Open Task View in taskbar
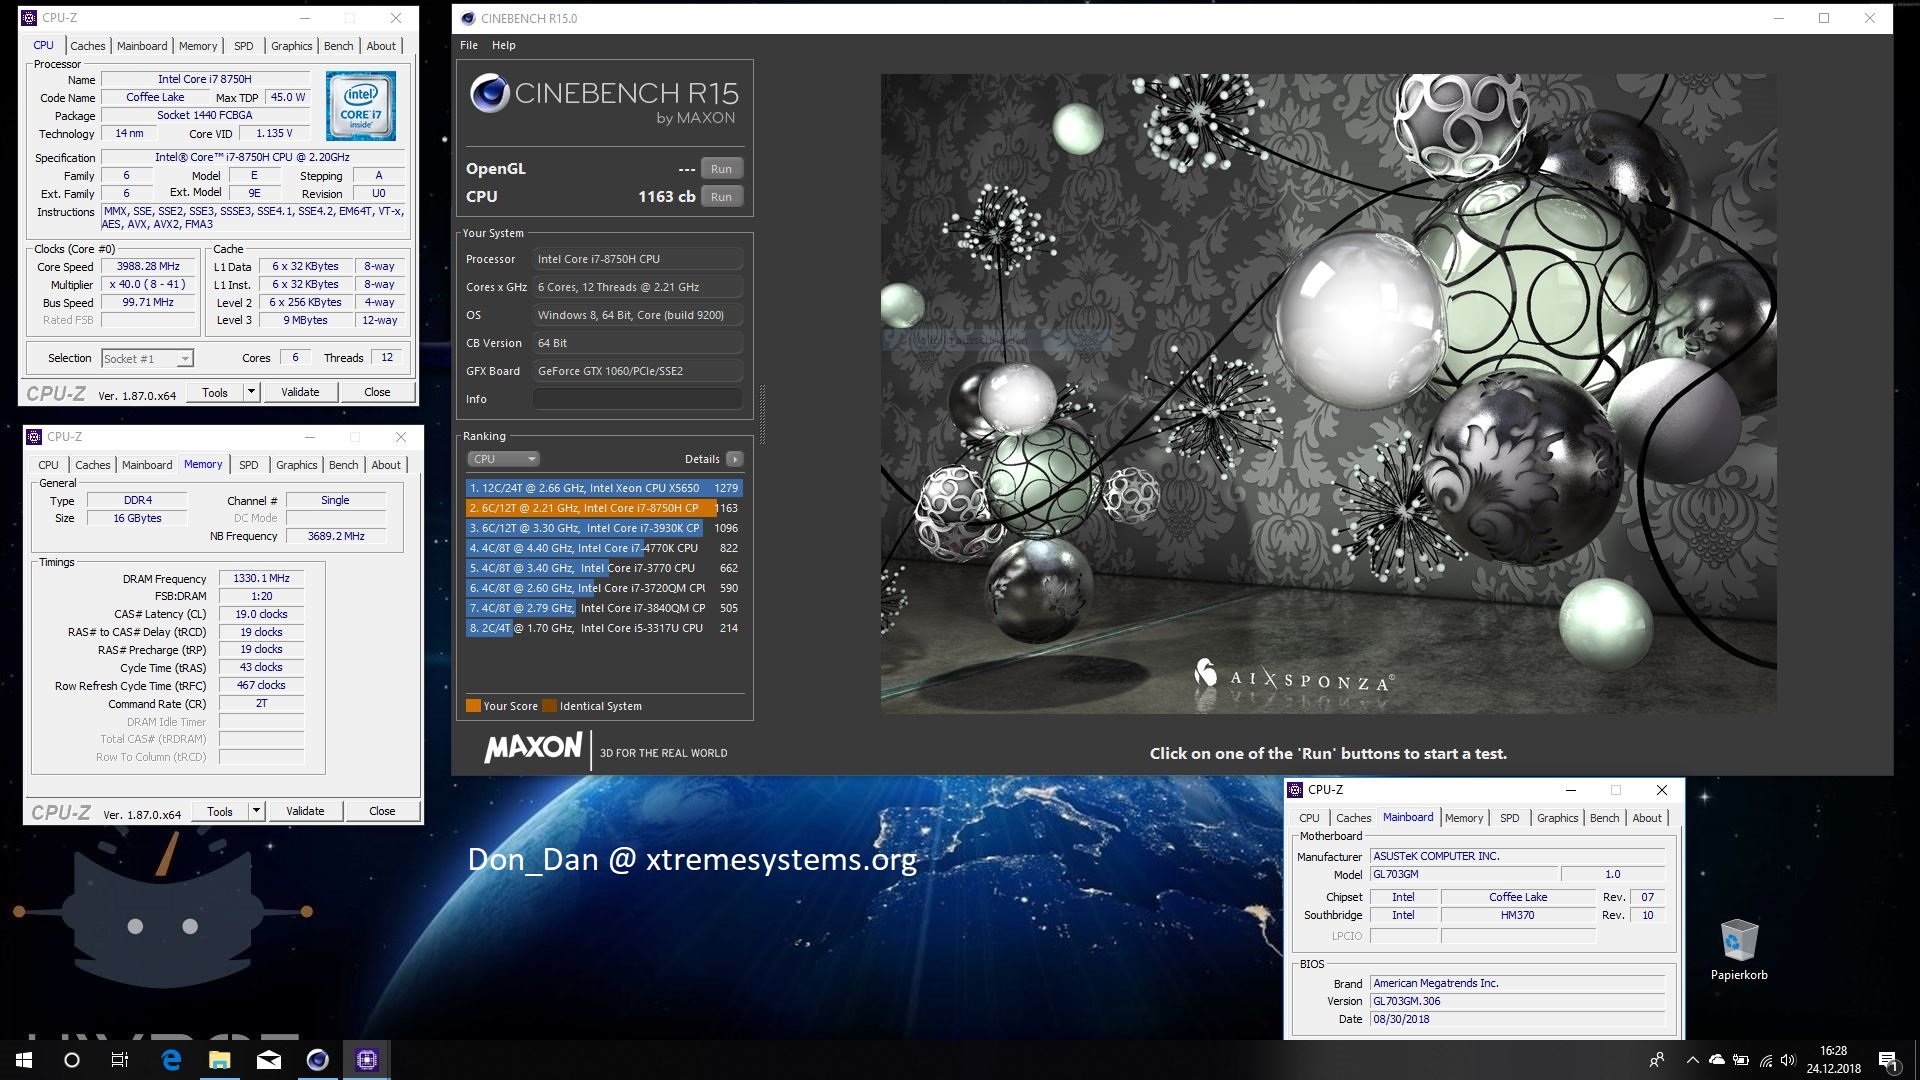The image size is (1920, 1080). (120, 1060)
